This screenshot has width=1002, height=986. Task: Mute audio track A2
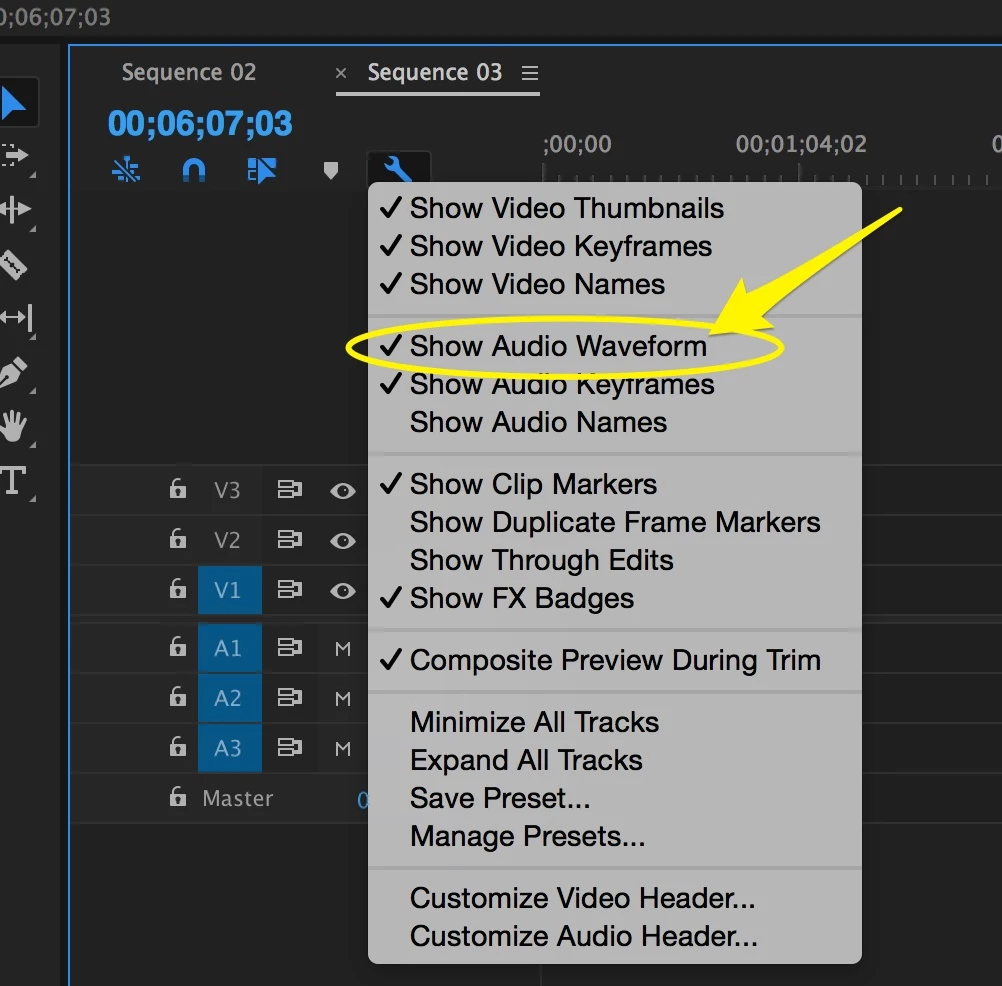point(343,698)
